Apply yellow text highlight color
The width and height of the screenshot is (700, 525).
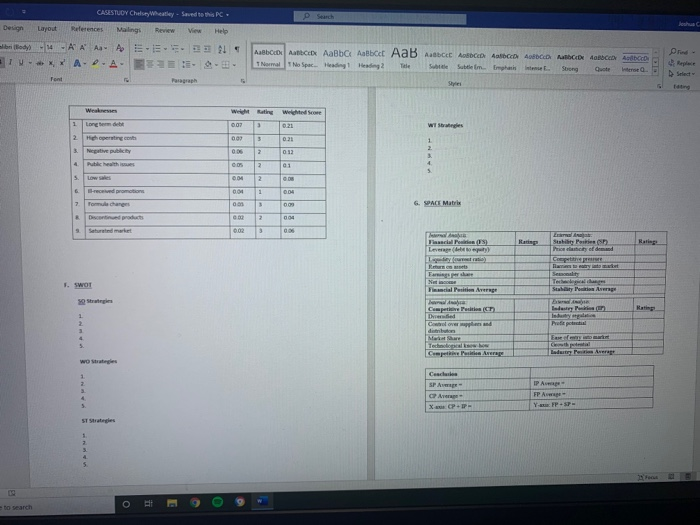click(95, 64)
